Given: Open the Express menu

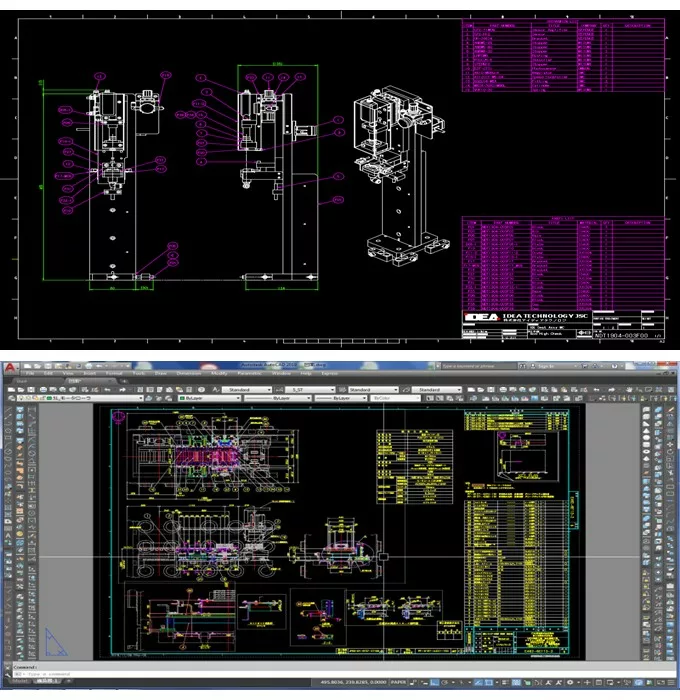Looking at the screenshot, I should pos(330,373).
